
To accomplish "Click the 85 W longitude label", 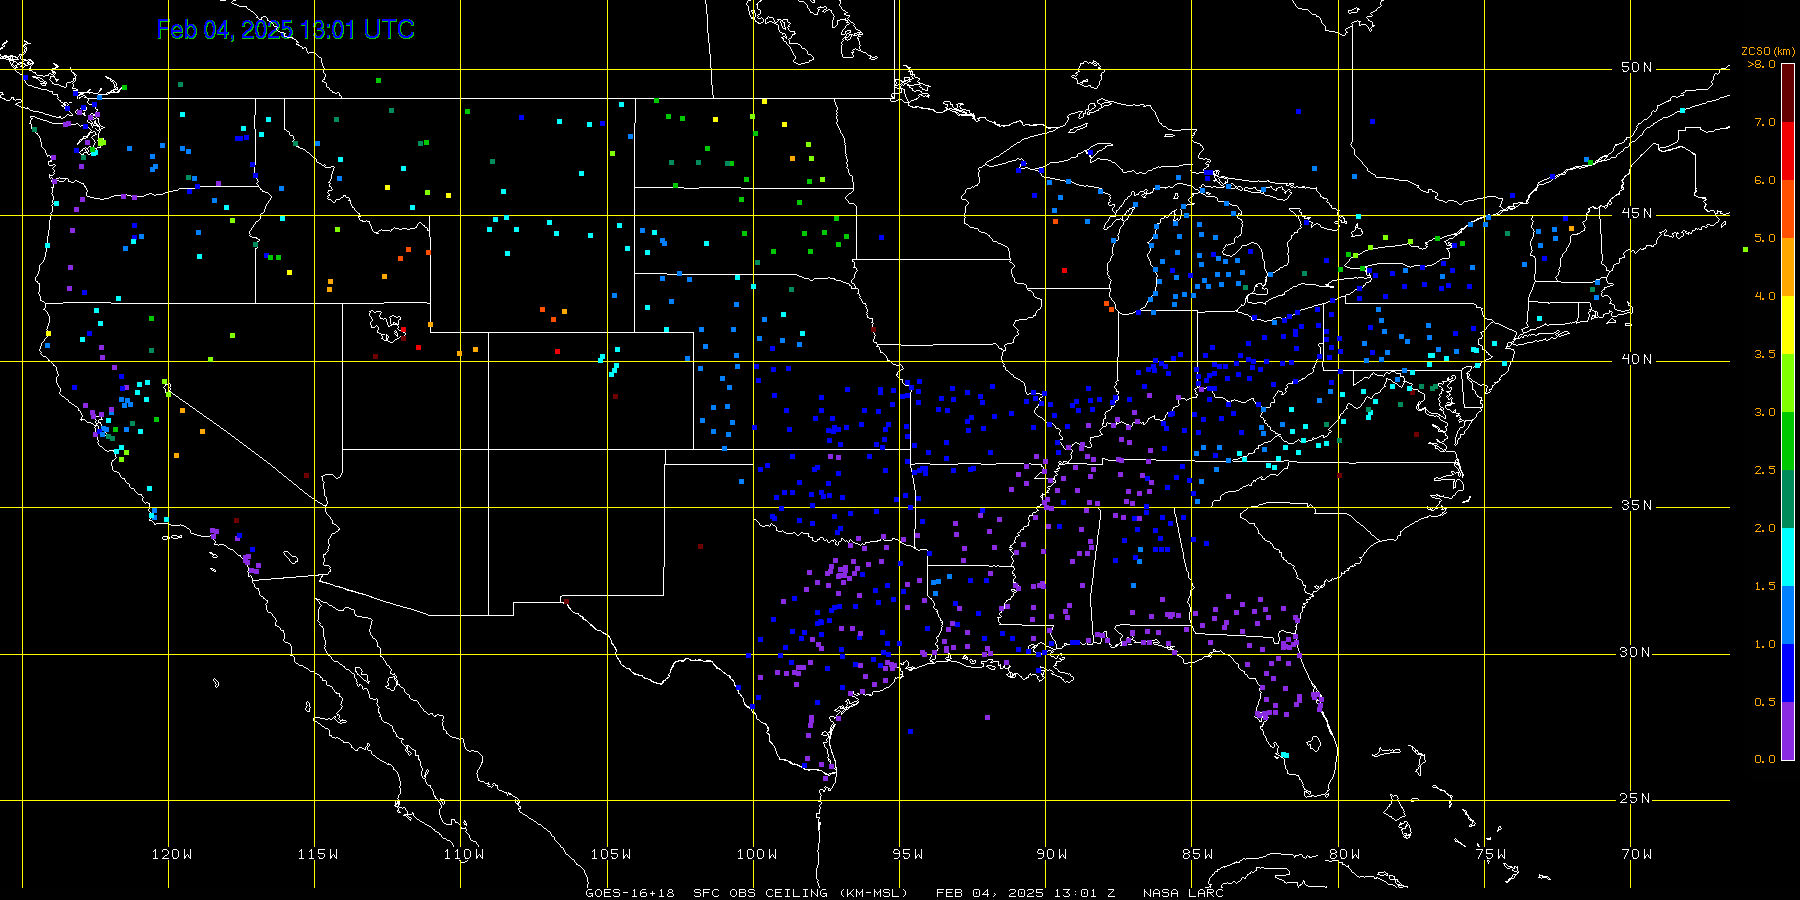I will (x=1198, y=854).
